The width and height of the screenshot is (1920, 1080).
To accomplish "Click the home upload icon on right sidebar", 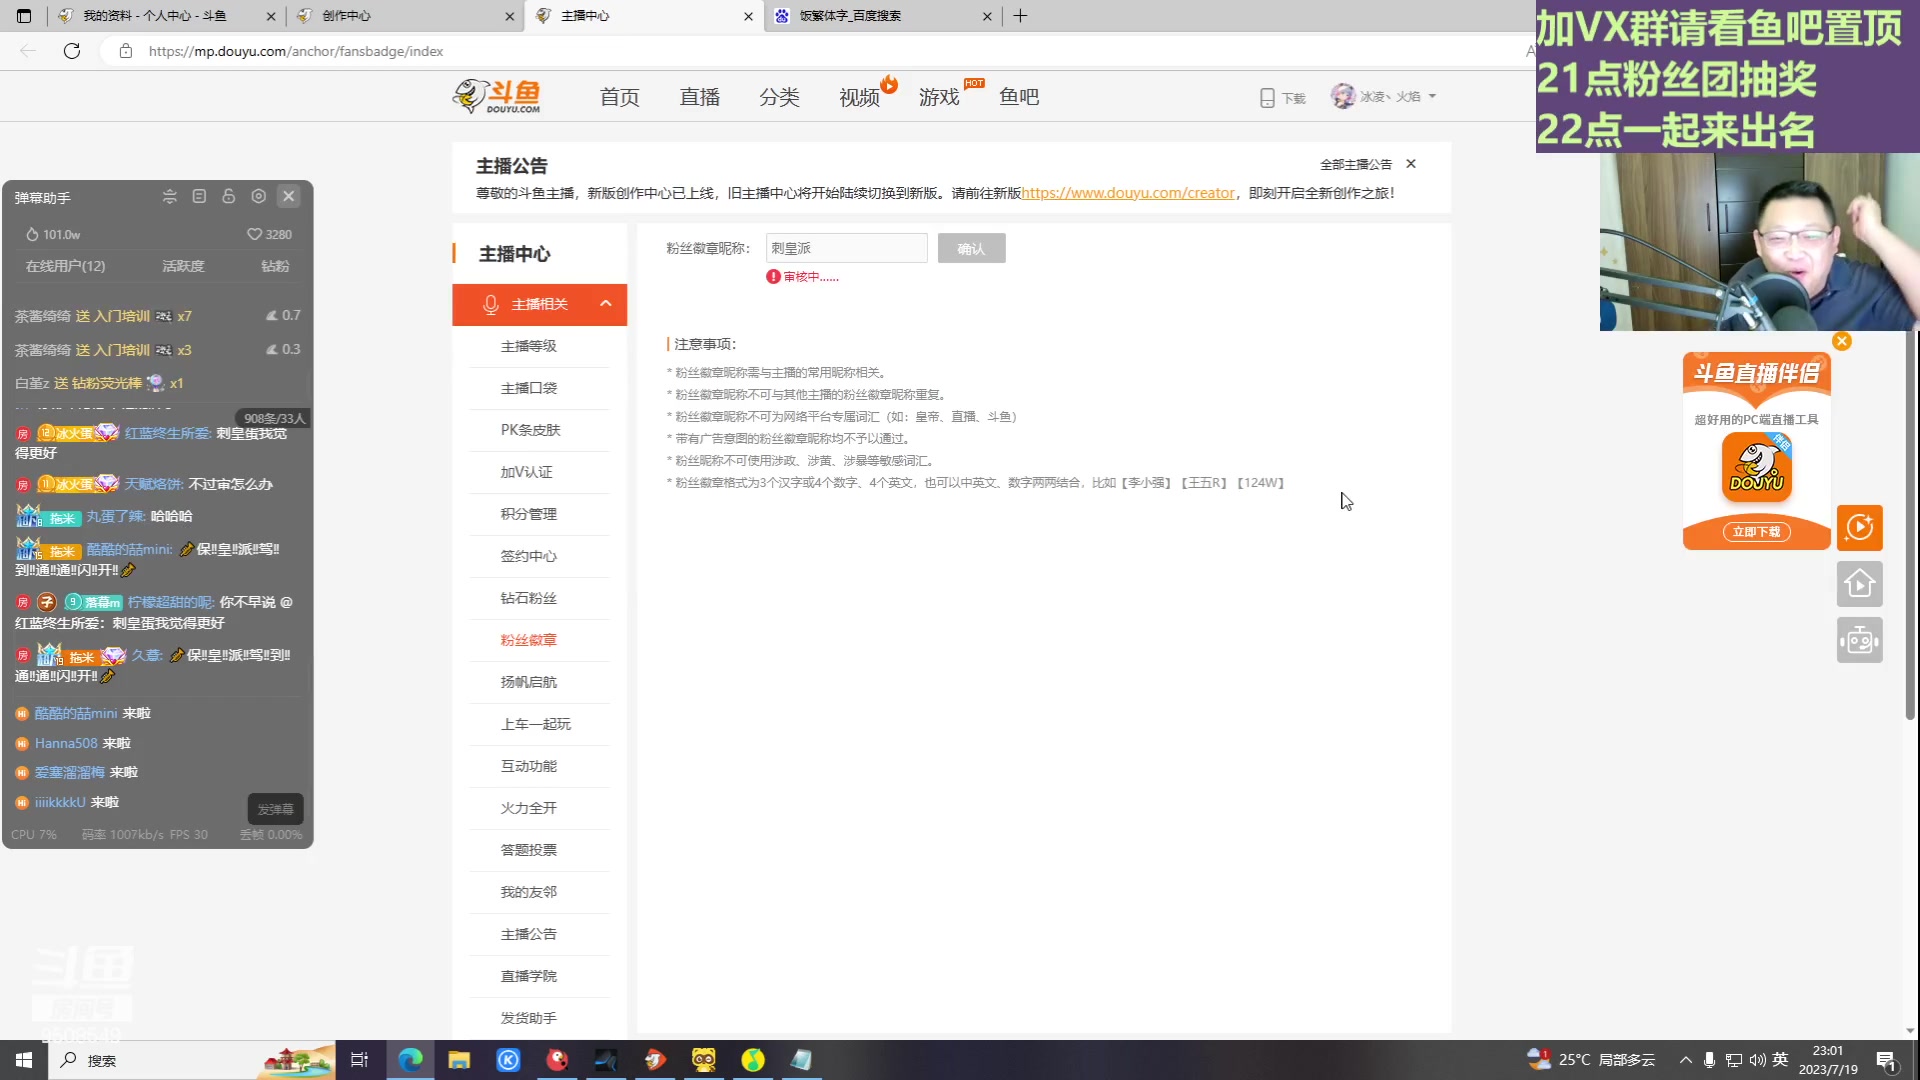I will pos(1860,584).
